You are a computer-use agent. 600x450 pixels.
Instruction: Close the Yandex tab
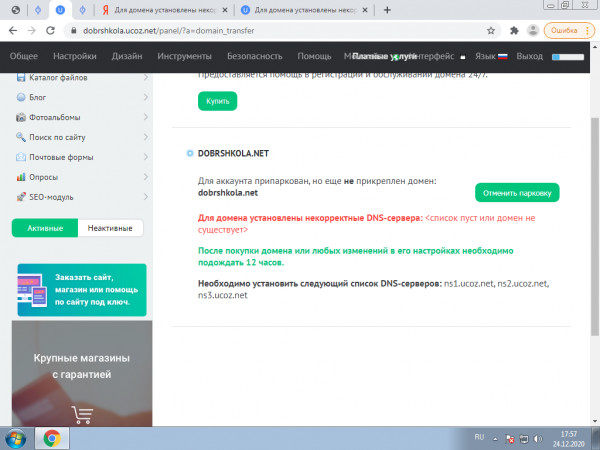coord(225,10)
